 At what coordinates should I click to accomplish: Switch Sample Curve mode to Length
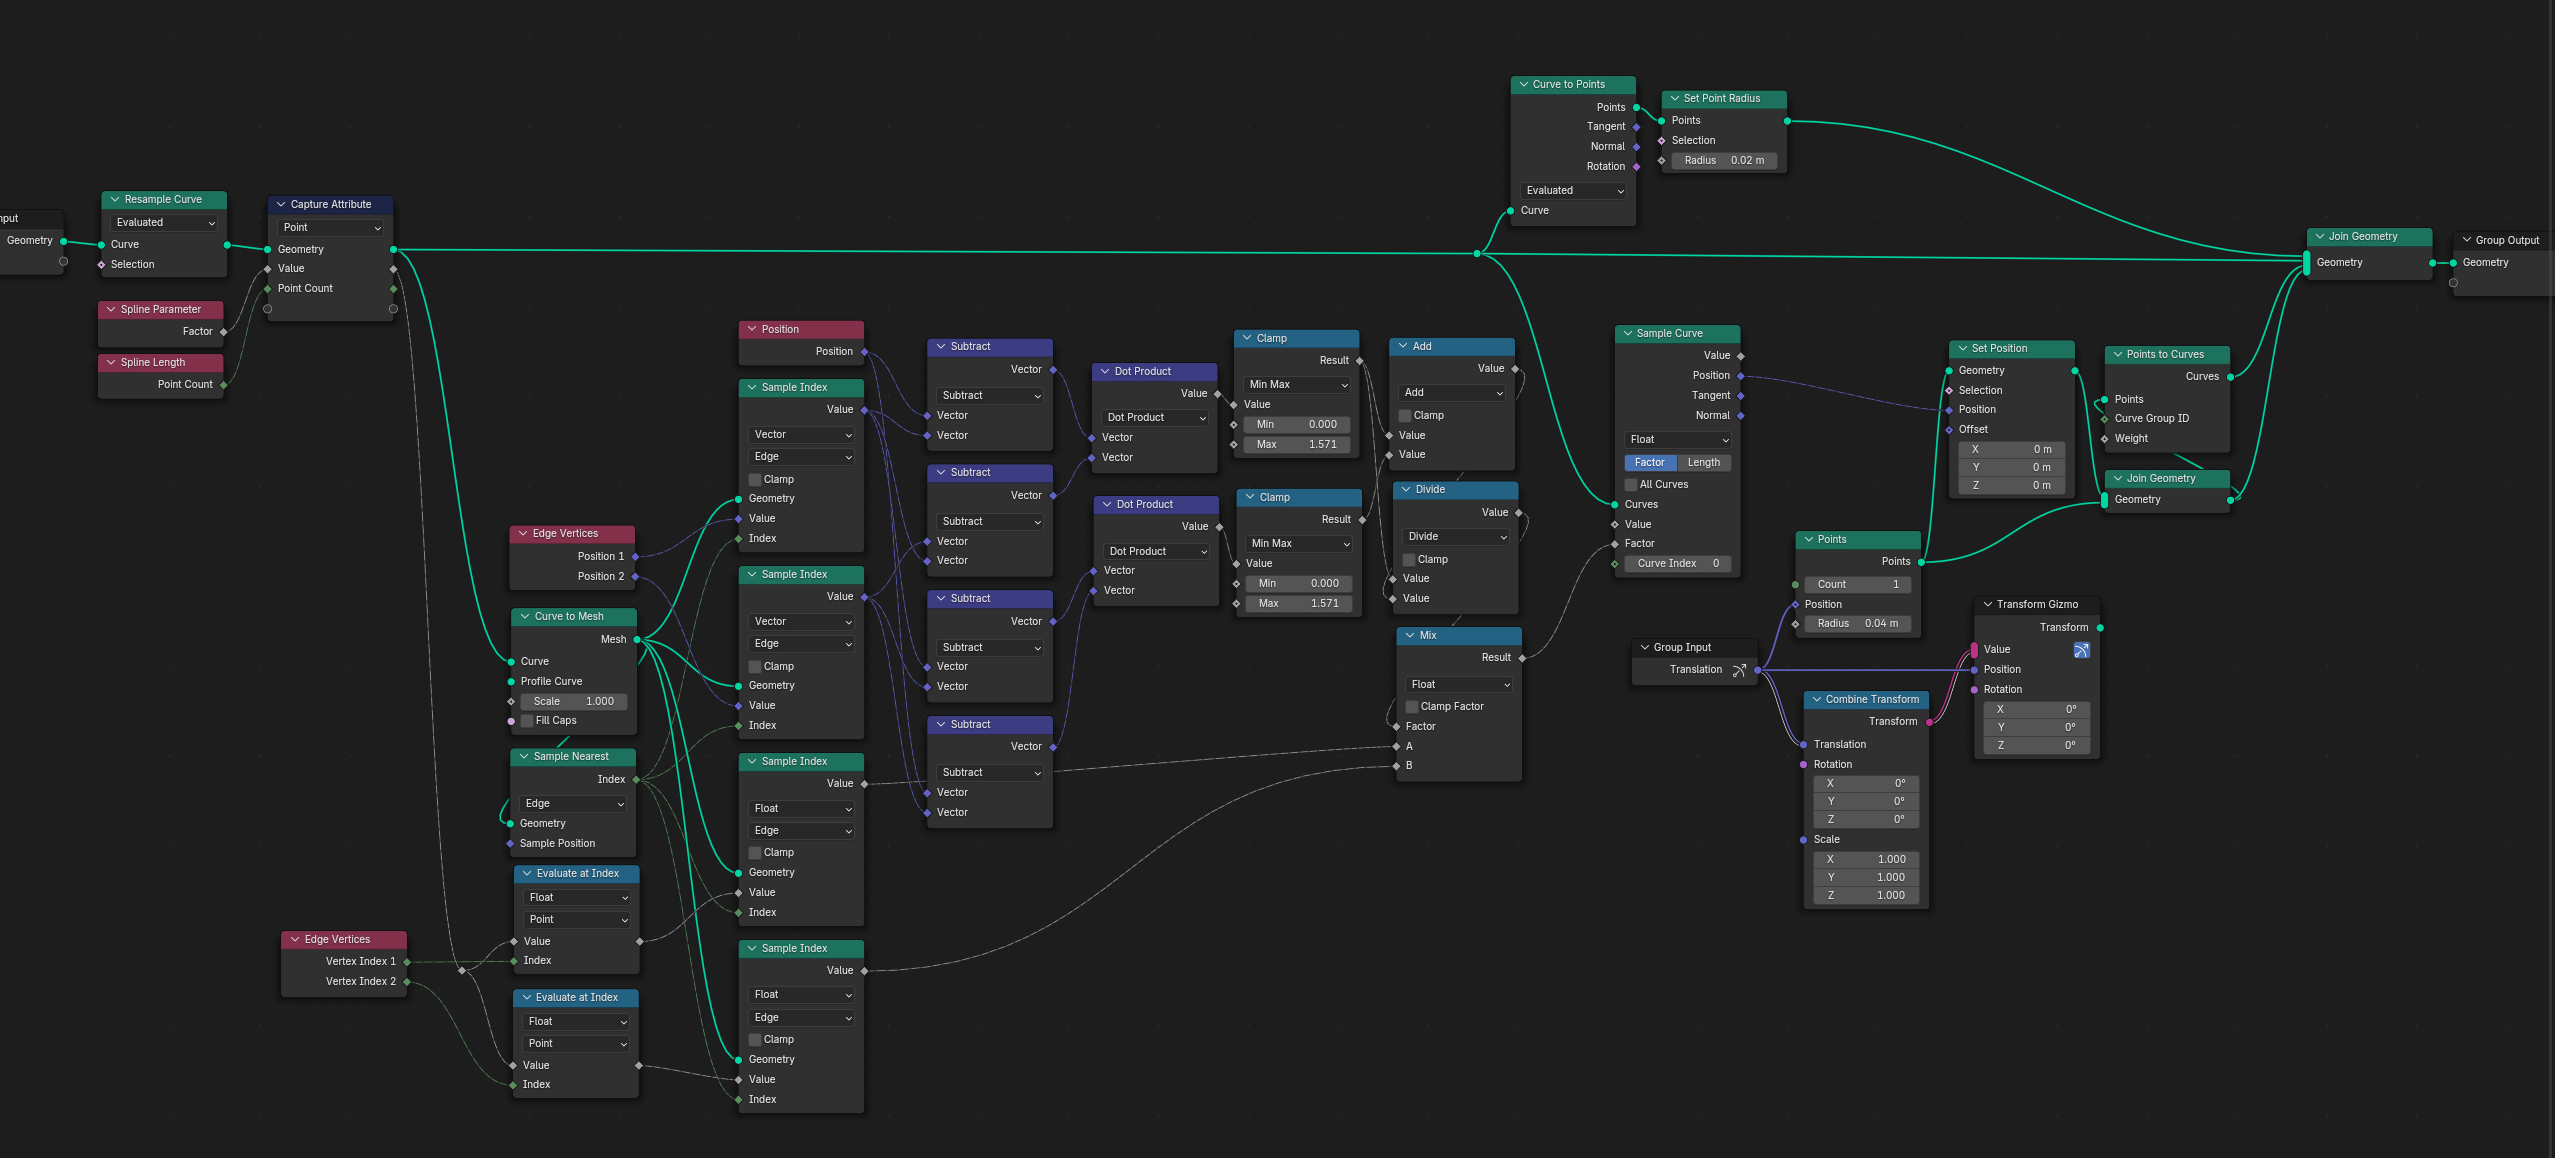click(x=1703, y=463)
